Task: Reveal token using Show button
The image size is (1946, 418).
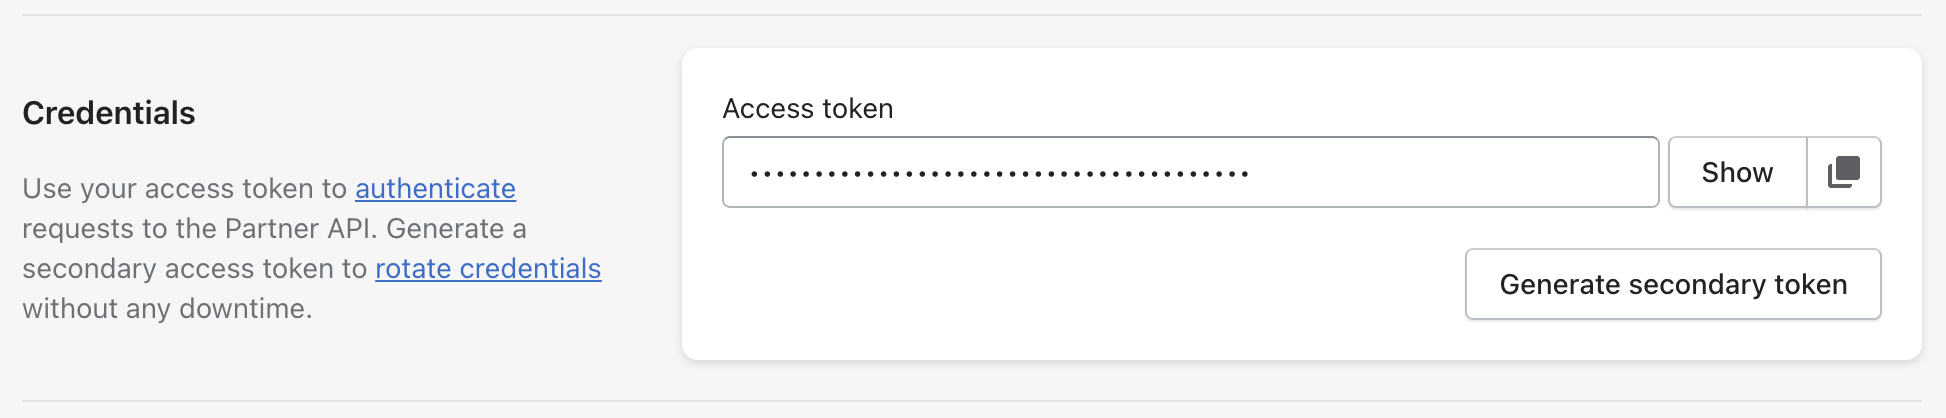Action: click(x=1738, y=172)
